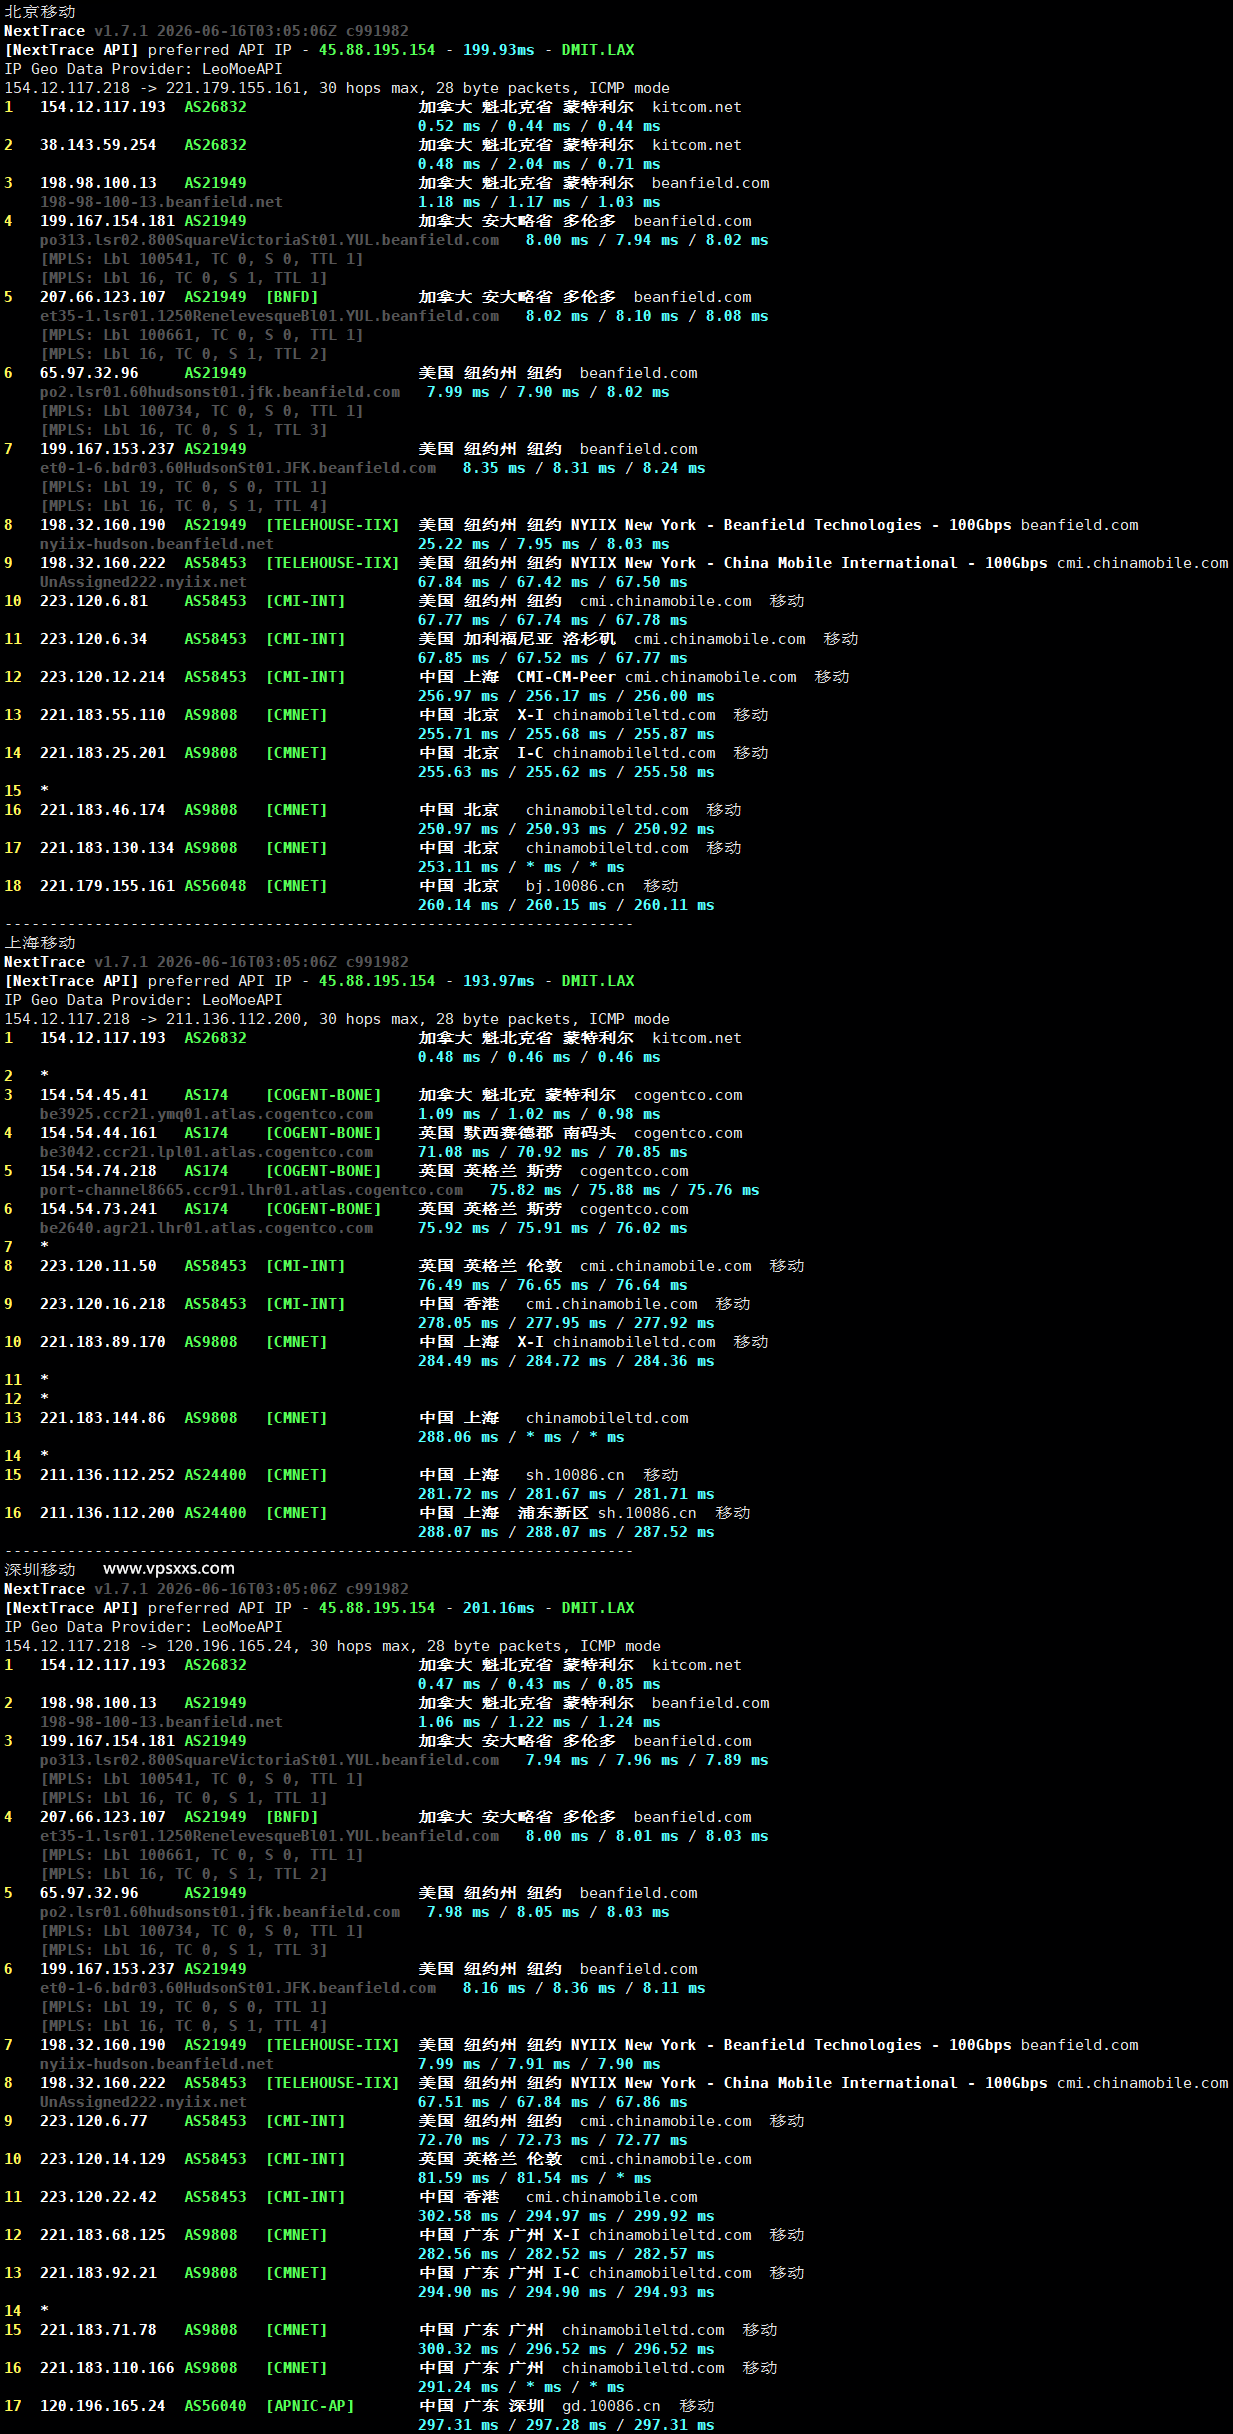1233x2434 pixels.
Task: Click the hop IP 154.54.73.241
Action: pyautogui.click(x=98, y=1209)
